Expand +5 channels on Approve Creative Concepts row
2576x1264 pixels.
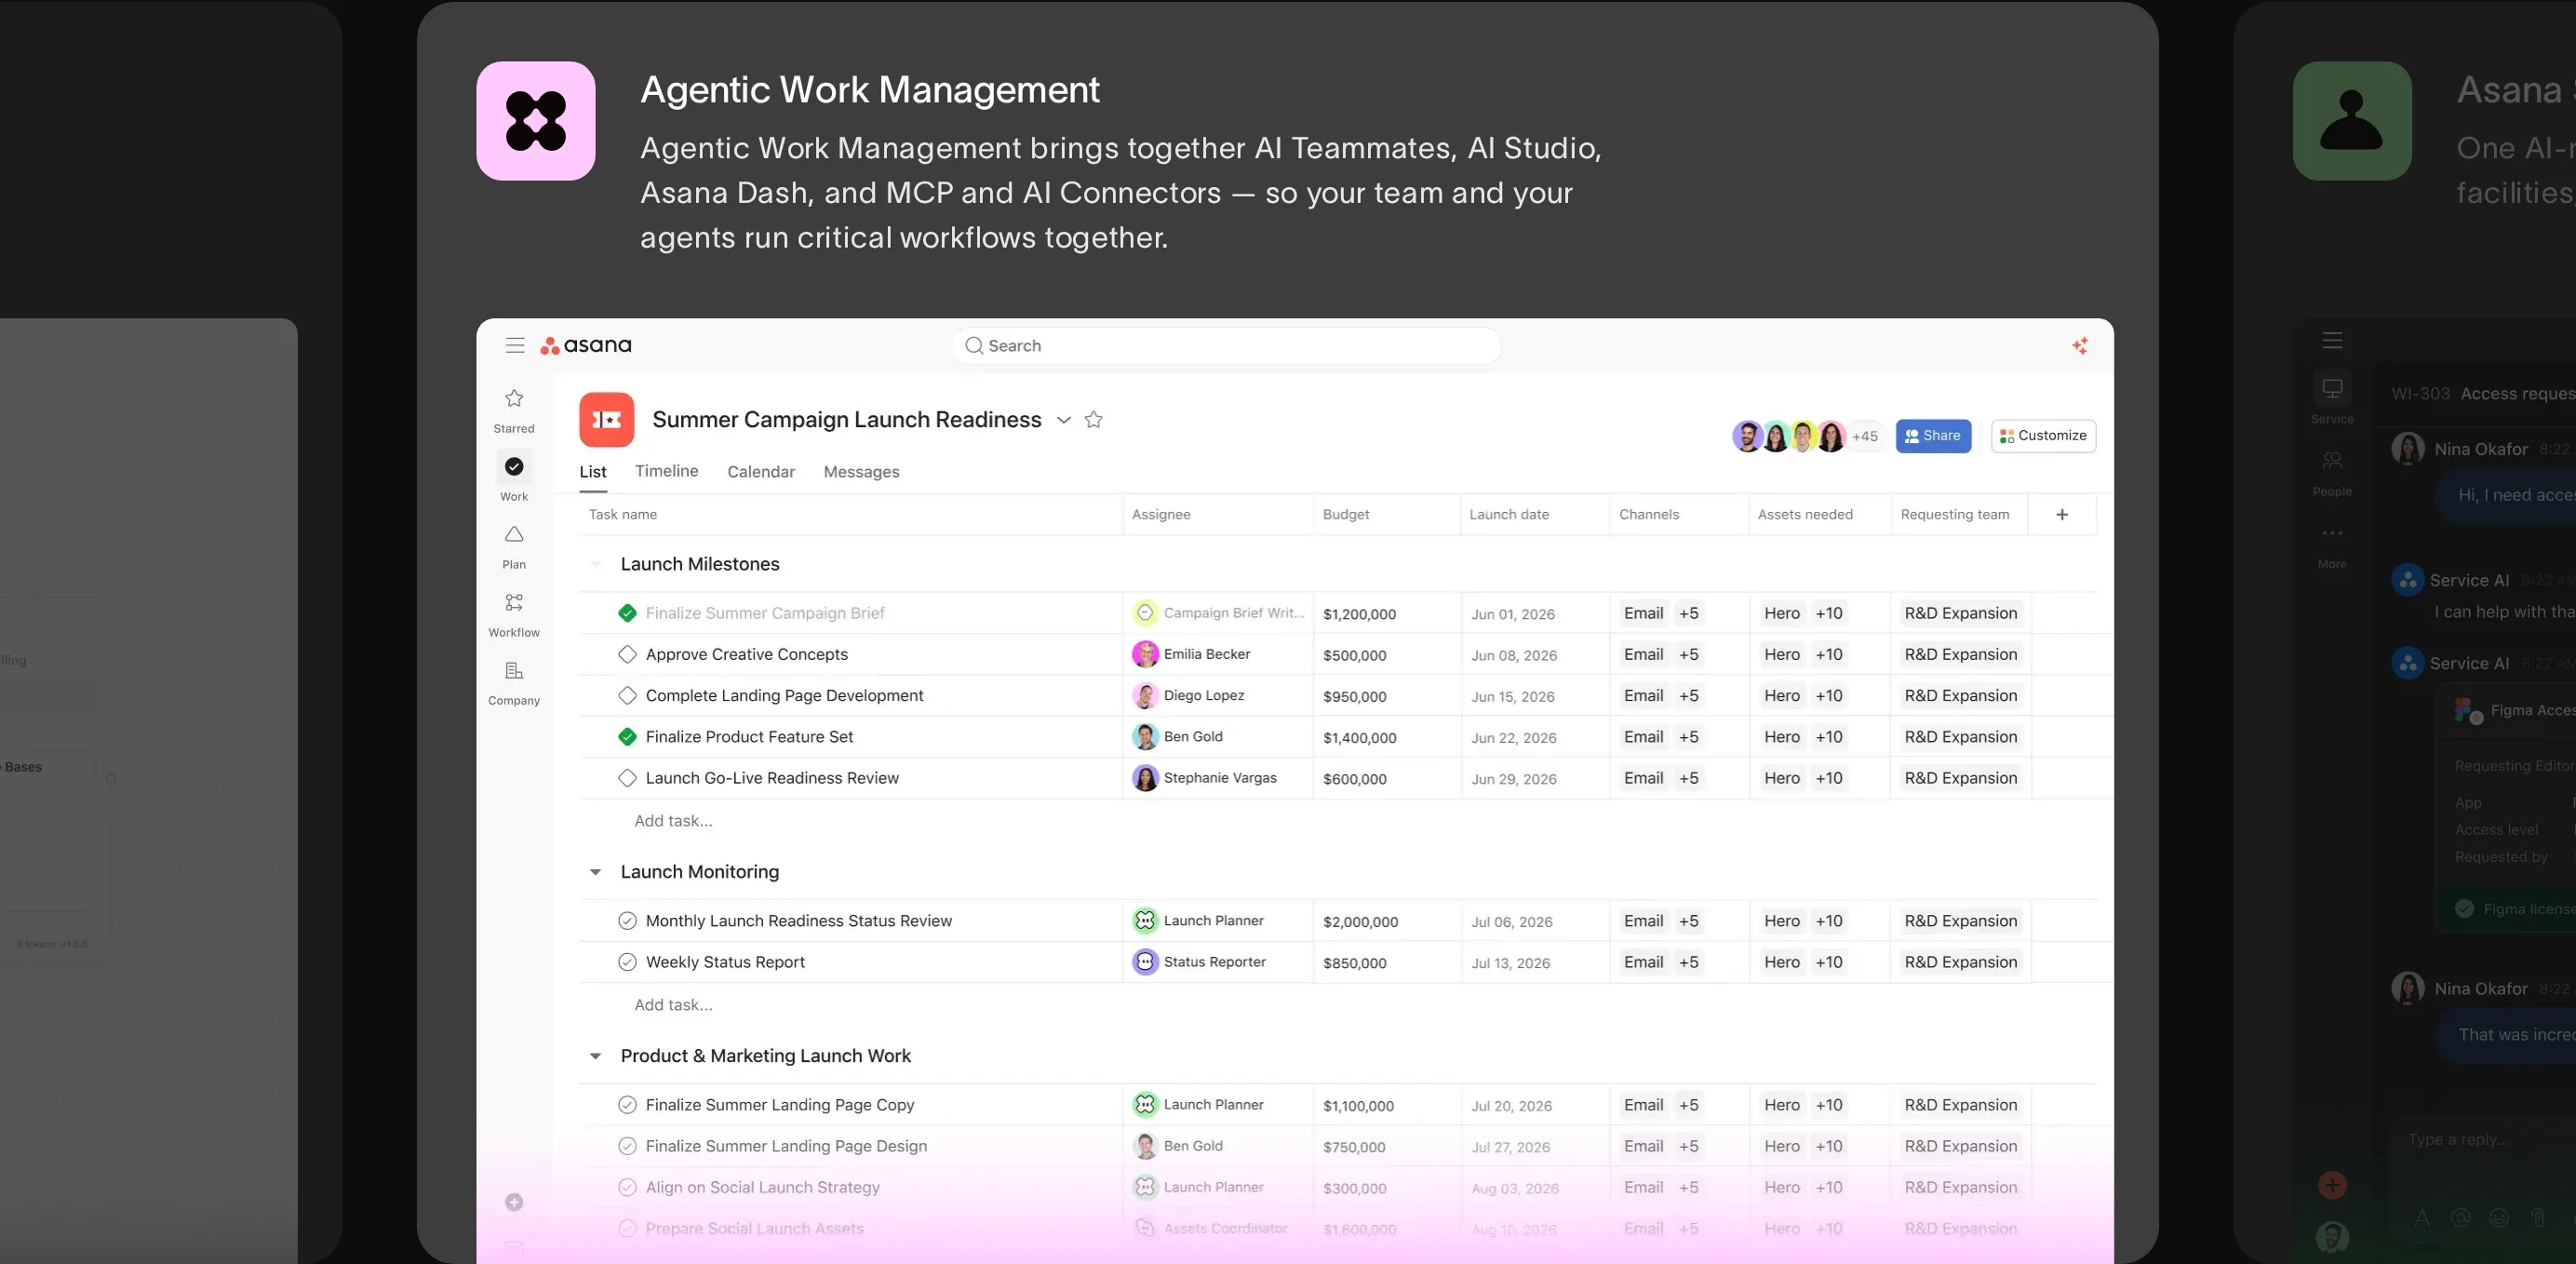[1688, 654]
